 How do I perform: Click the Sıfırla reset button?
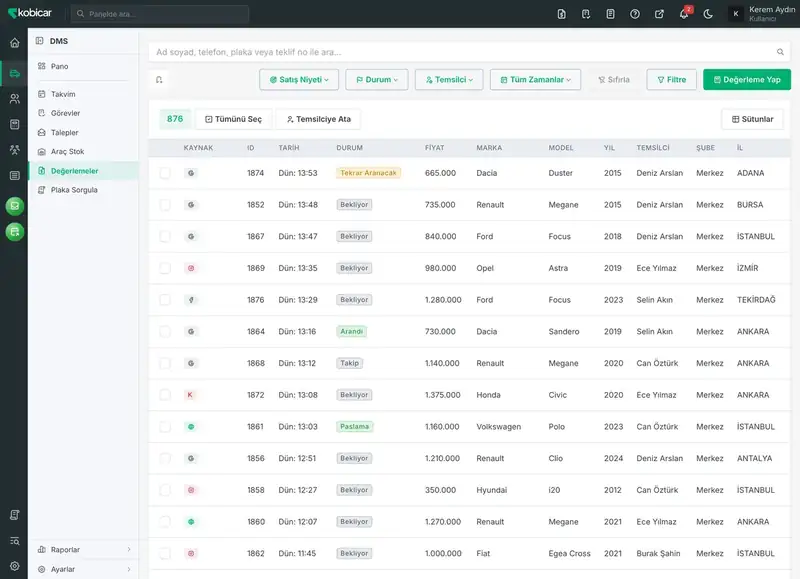tap(614, 80)
